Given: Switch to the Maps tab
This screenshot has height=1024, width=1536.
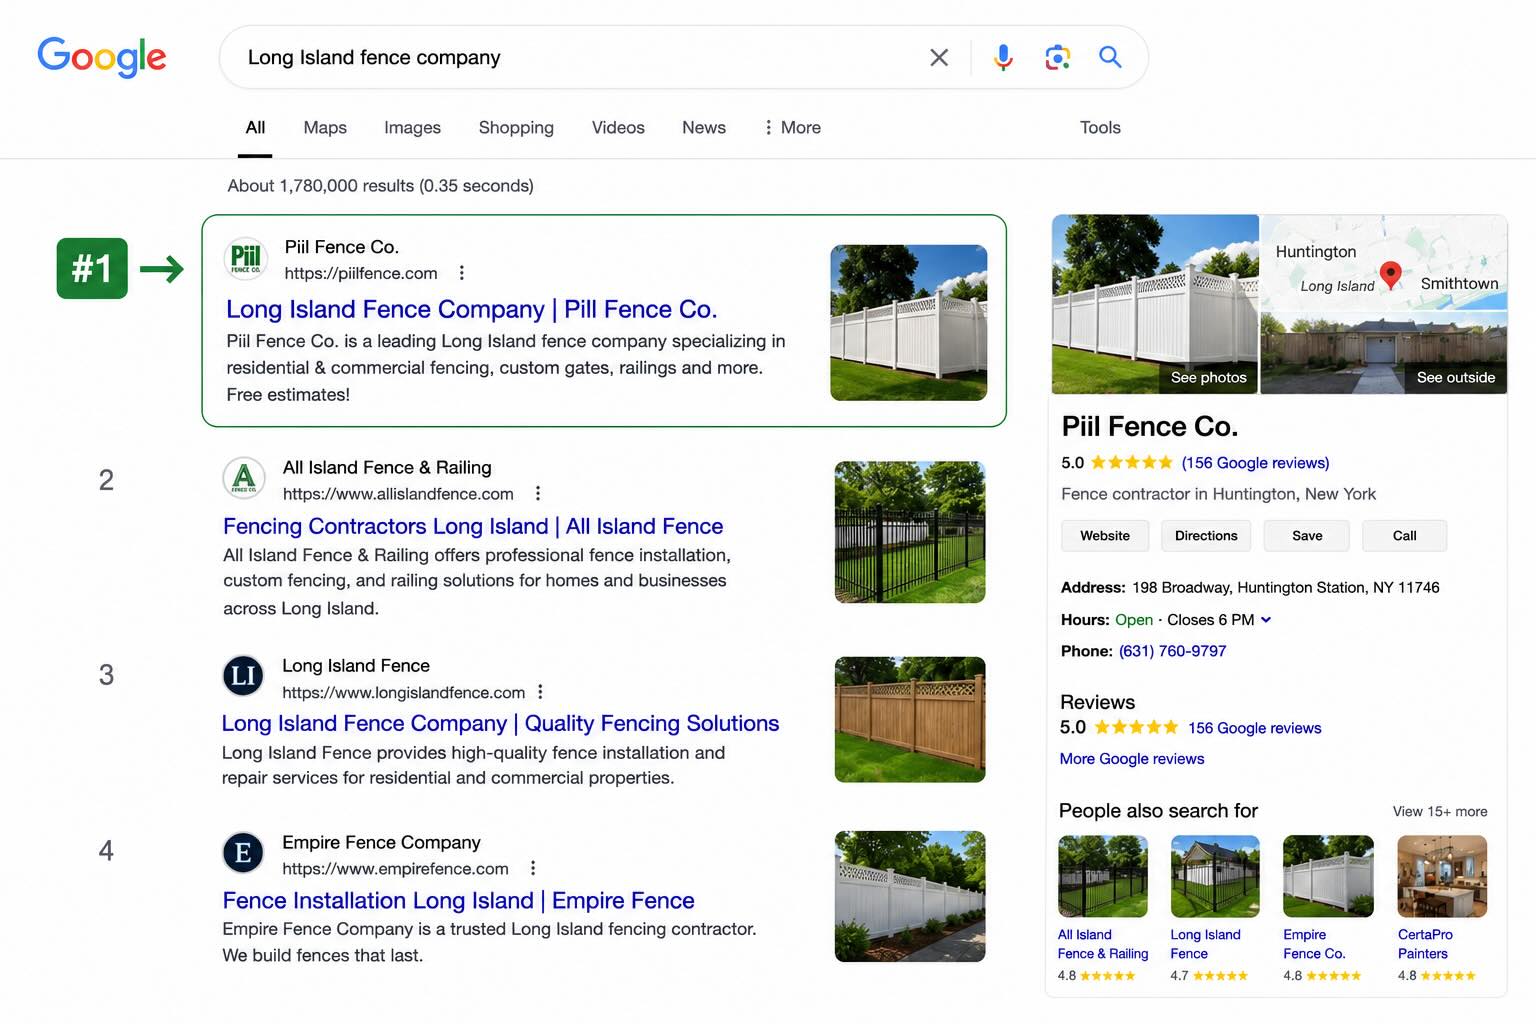Looking at the screenshot, I should pyautogui.click(x=325, y=128).
